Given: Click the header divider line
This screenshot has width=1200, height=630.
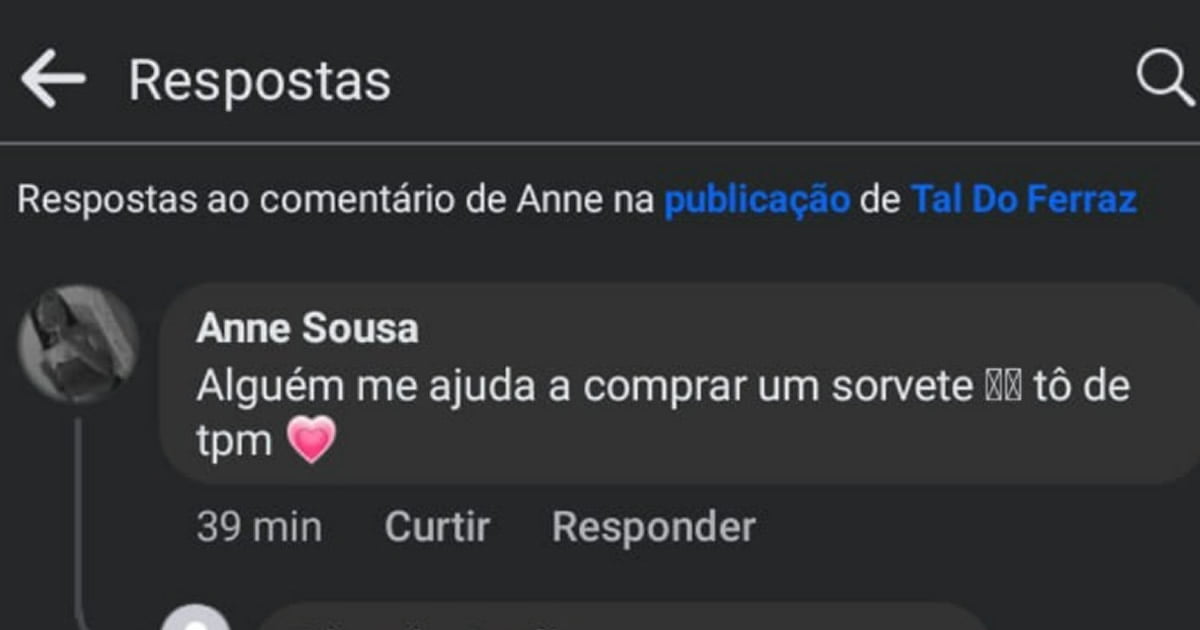Looking at the screenshot, I should pos(600,143).
